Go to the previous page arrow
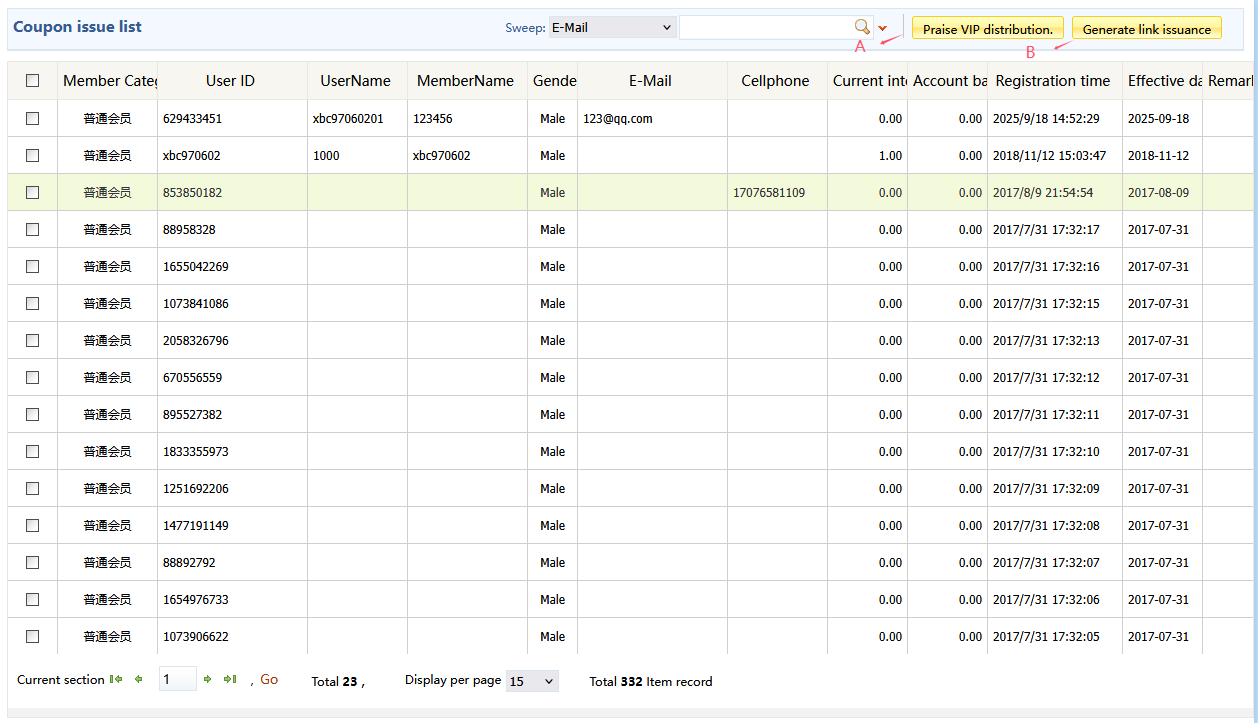This screenshot has height=723, width=1258. (x=139, y=680)
